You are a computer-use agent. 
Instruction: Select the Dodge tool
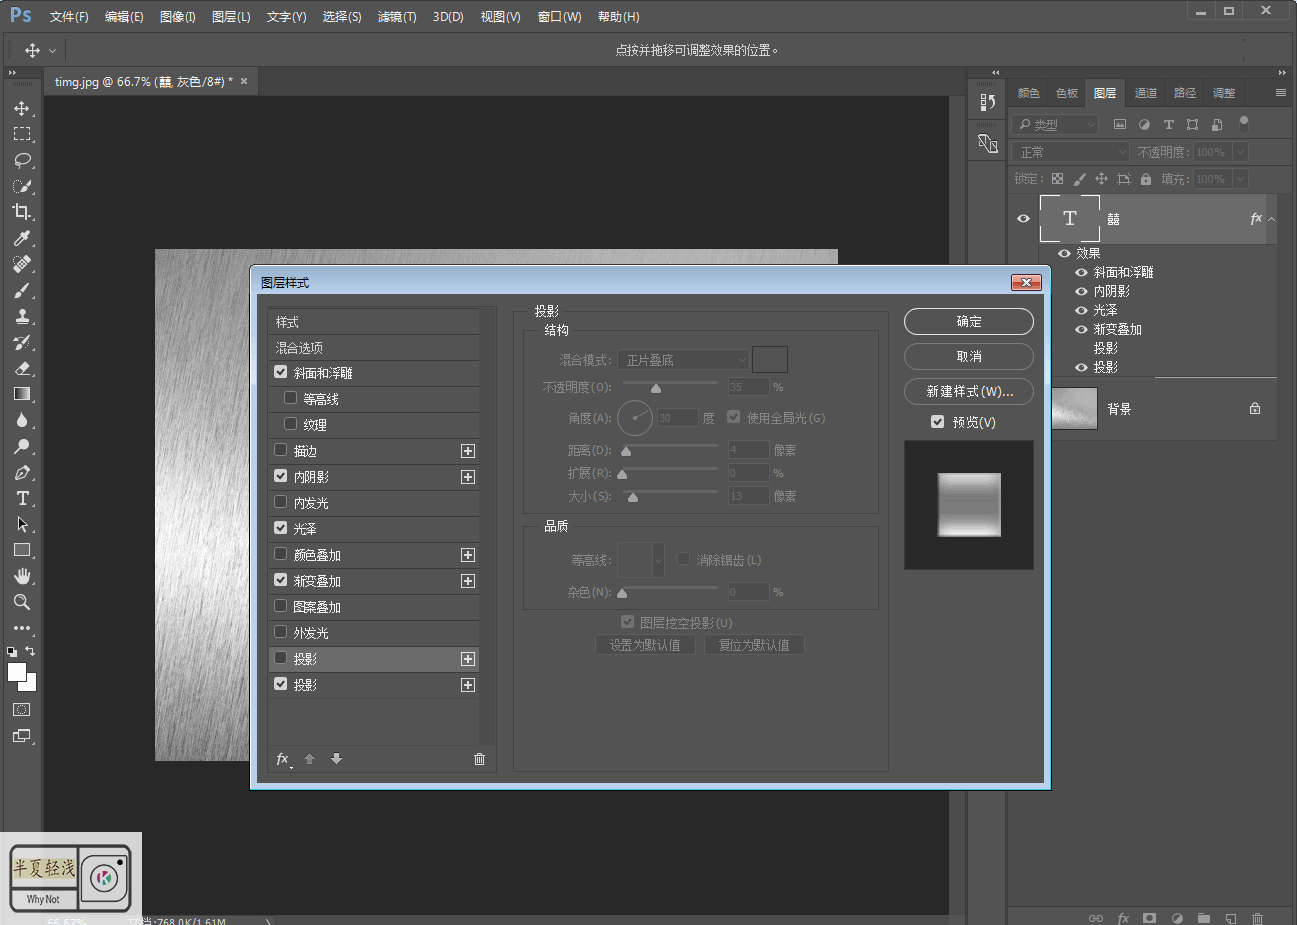[22, 446]
